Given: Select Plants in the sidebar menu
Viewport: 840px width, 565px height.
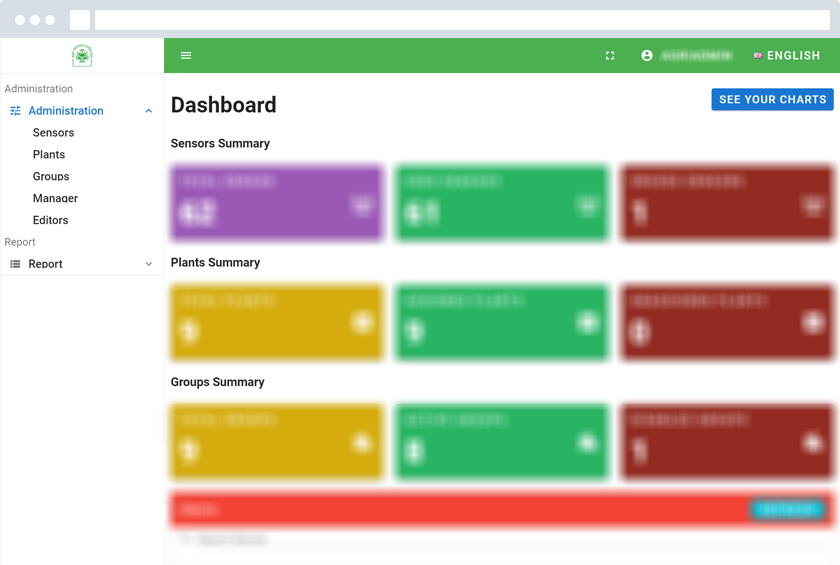Looking at the screenshot, I should pyautogui.click(x=49, y=155).
